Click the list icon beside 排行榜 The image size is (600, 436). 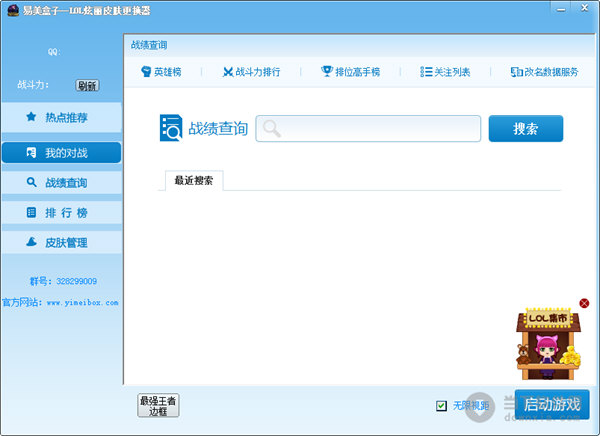point(31,212)
